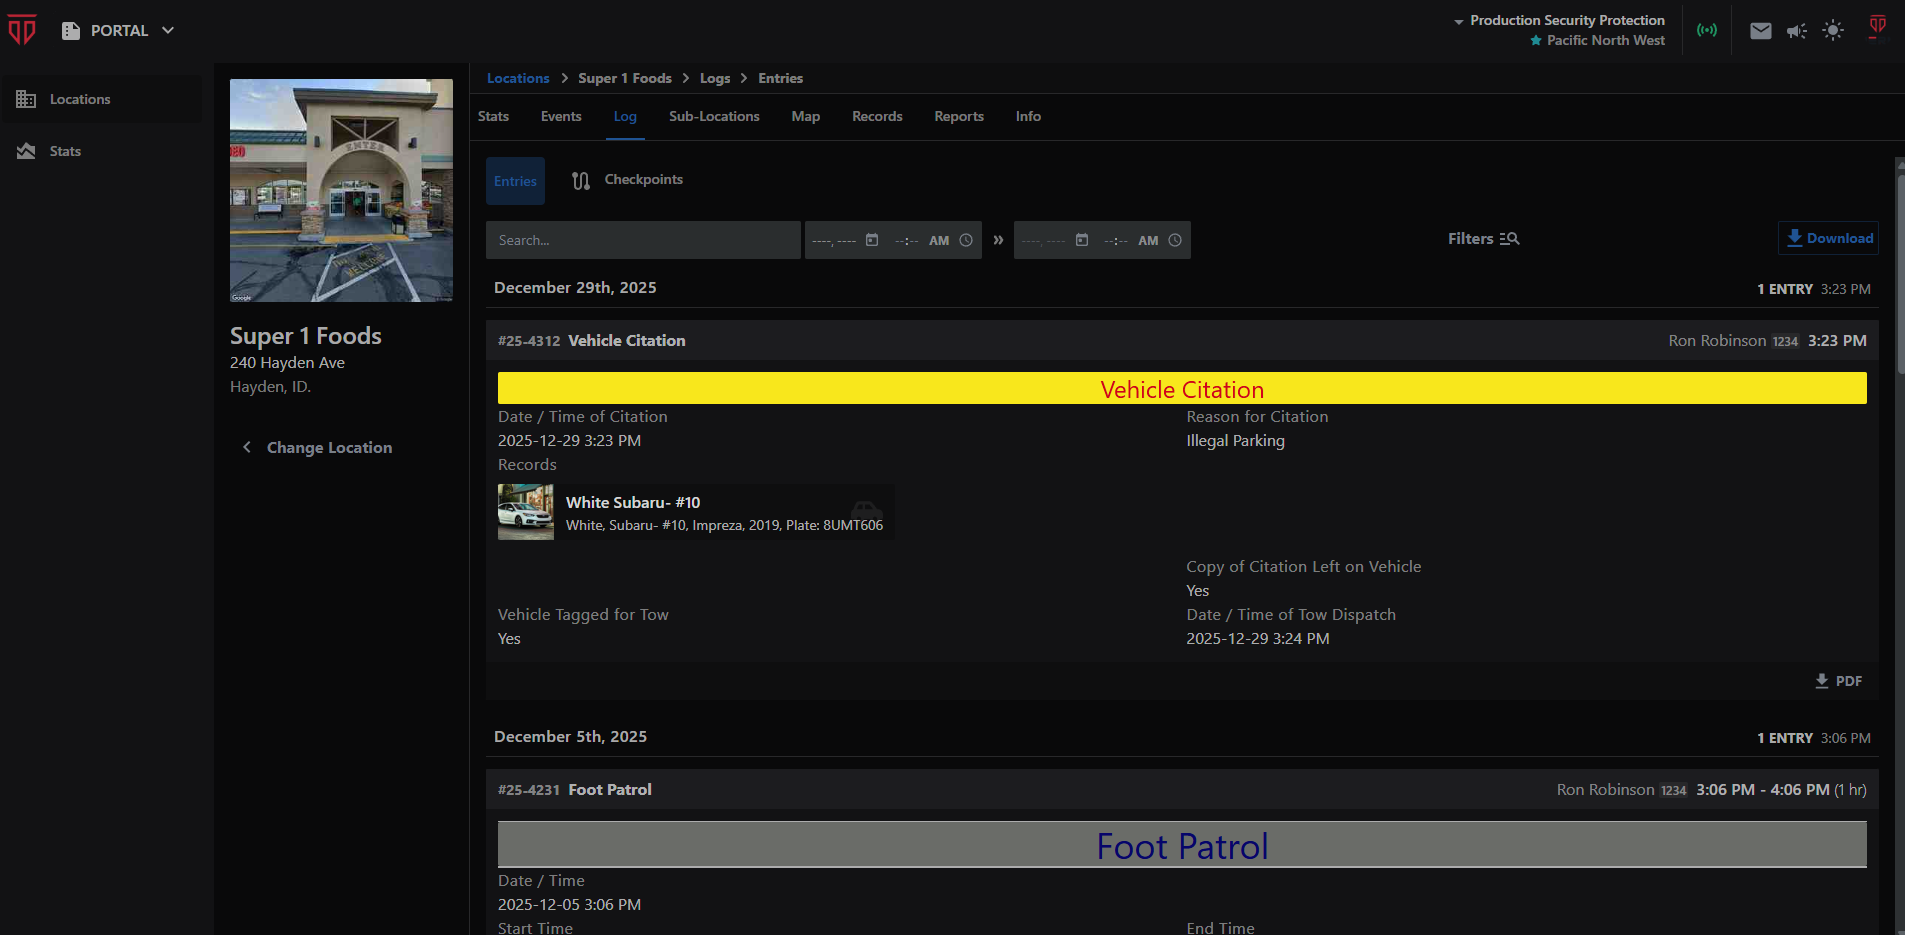Click the back chevron beside Change Location

[247, 447]
